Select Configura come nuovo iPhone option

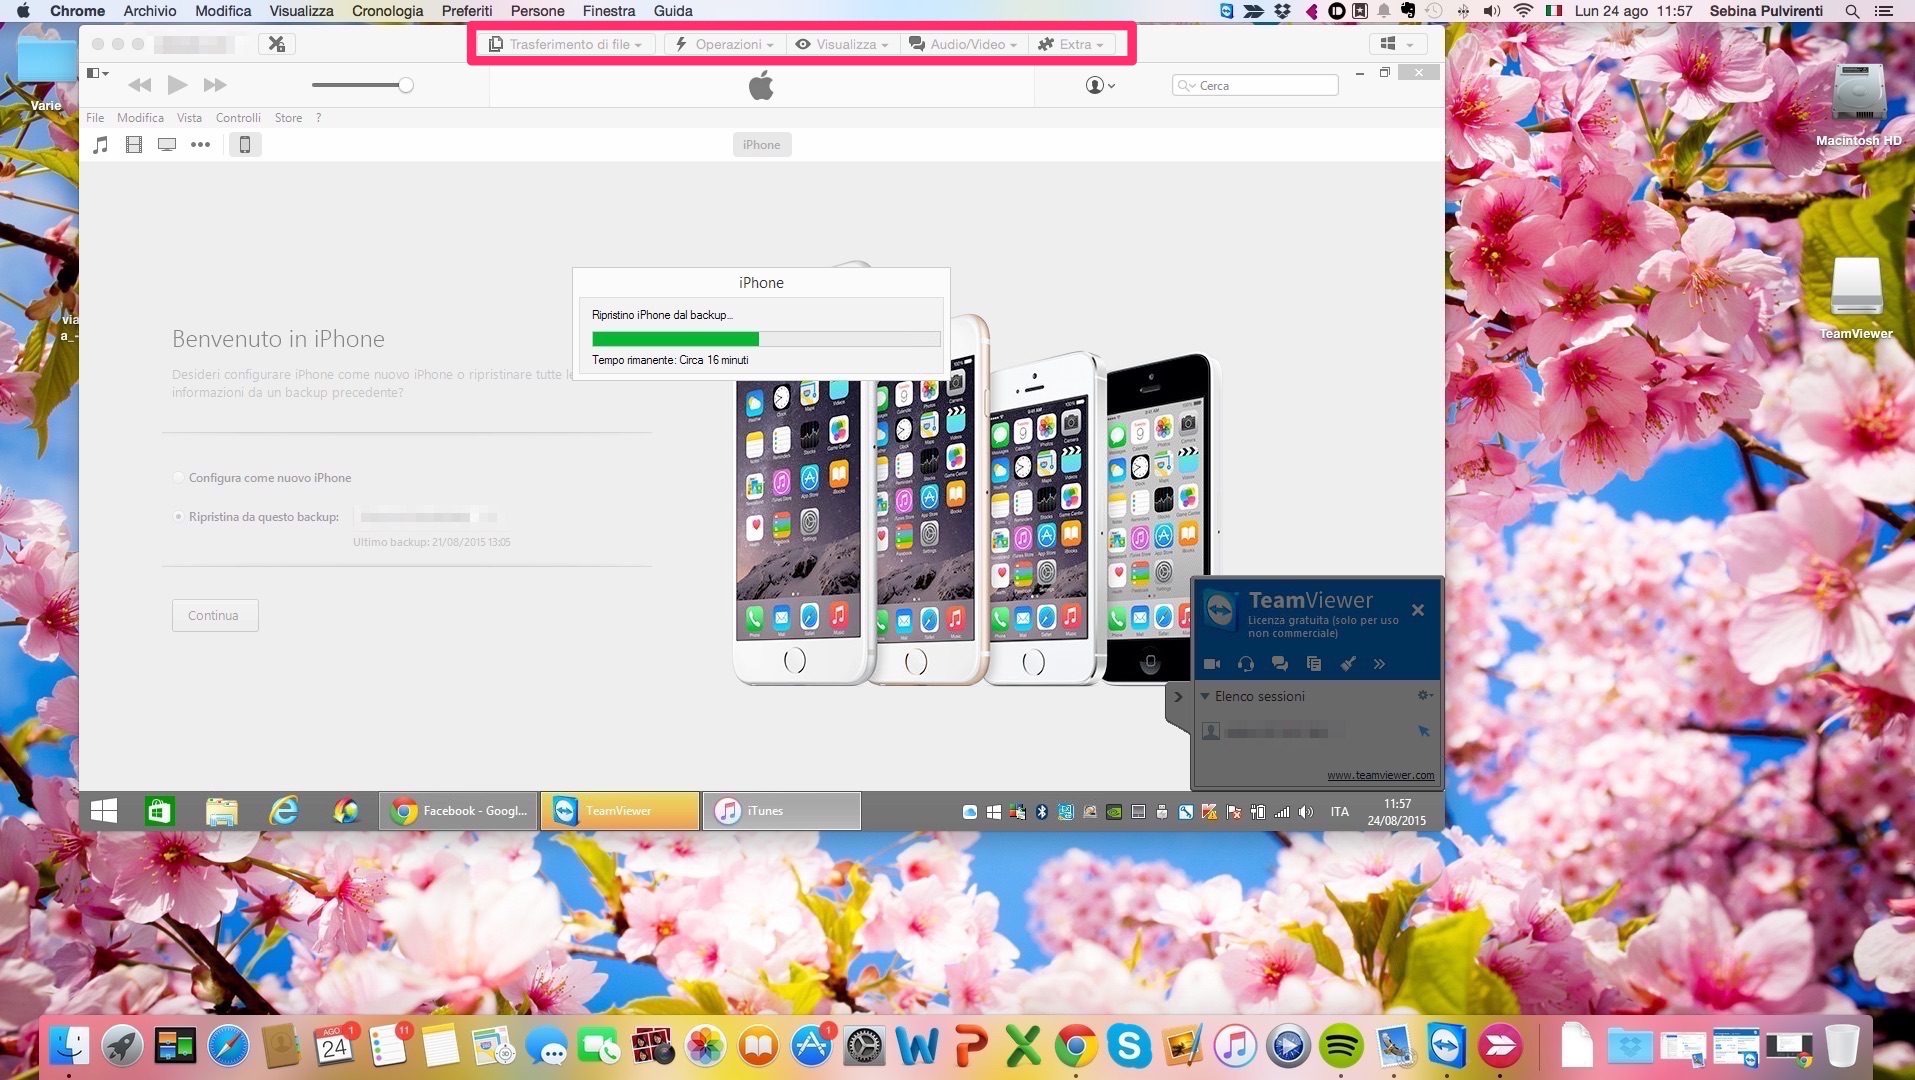[179, 478]
